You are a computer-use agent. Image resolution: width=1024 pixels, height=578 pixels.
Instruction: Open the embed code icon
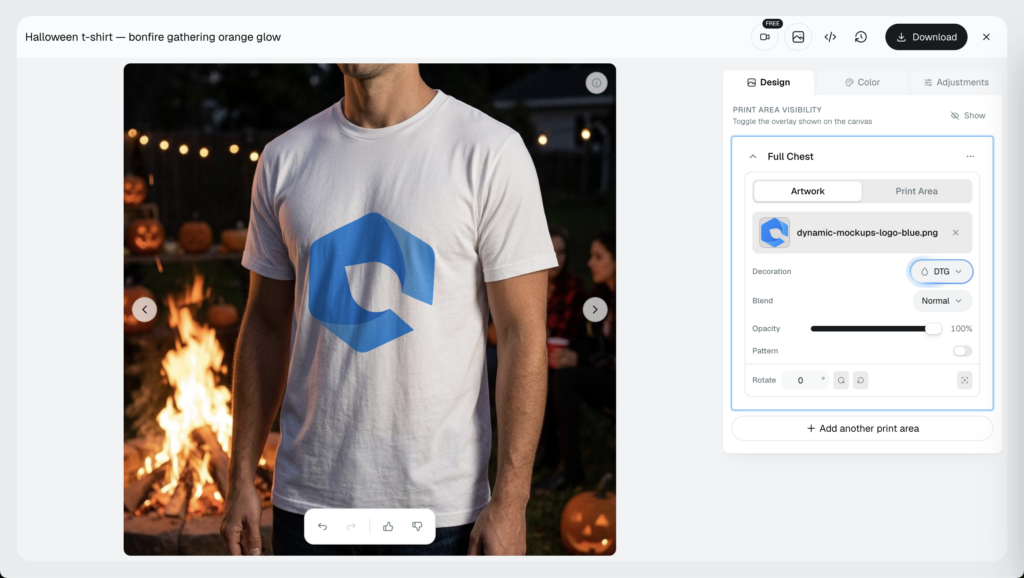click(x=830, y=37)
